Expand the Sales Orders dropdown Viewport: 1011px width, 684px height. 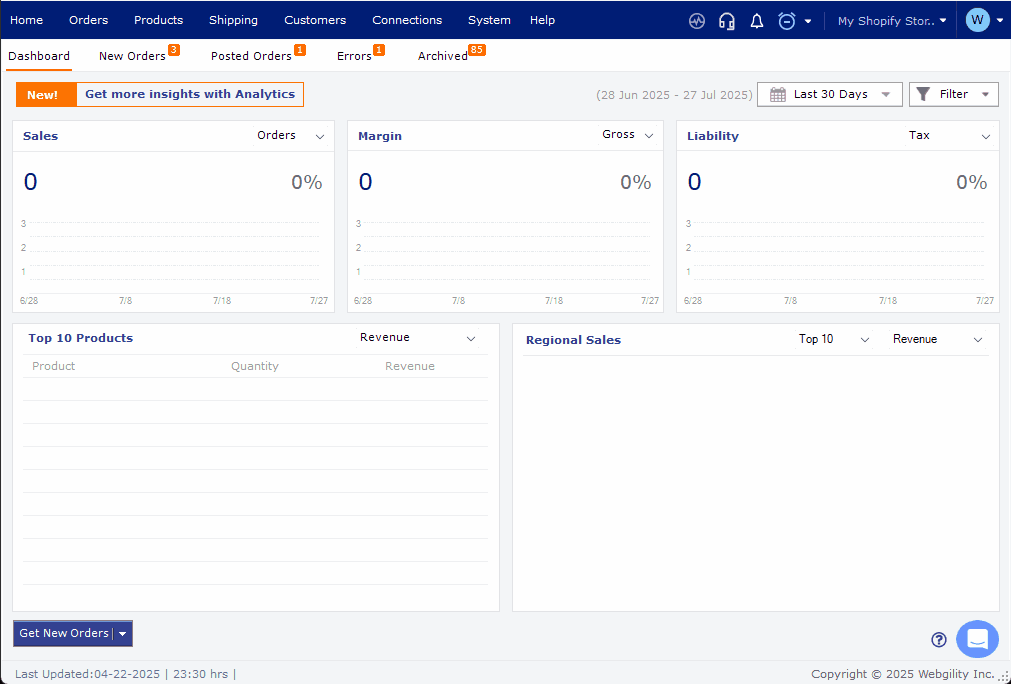pyautogui.click(x=320, y=137)
